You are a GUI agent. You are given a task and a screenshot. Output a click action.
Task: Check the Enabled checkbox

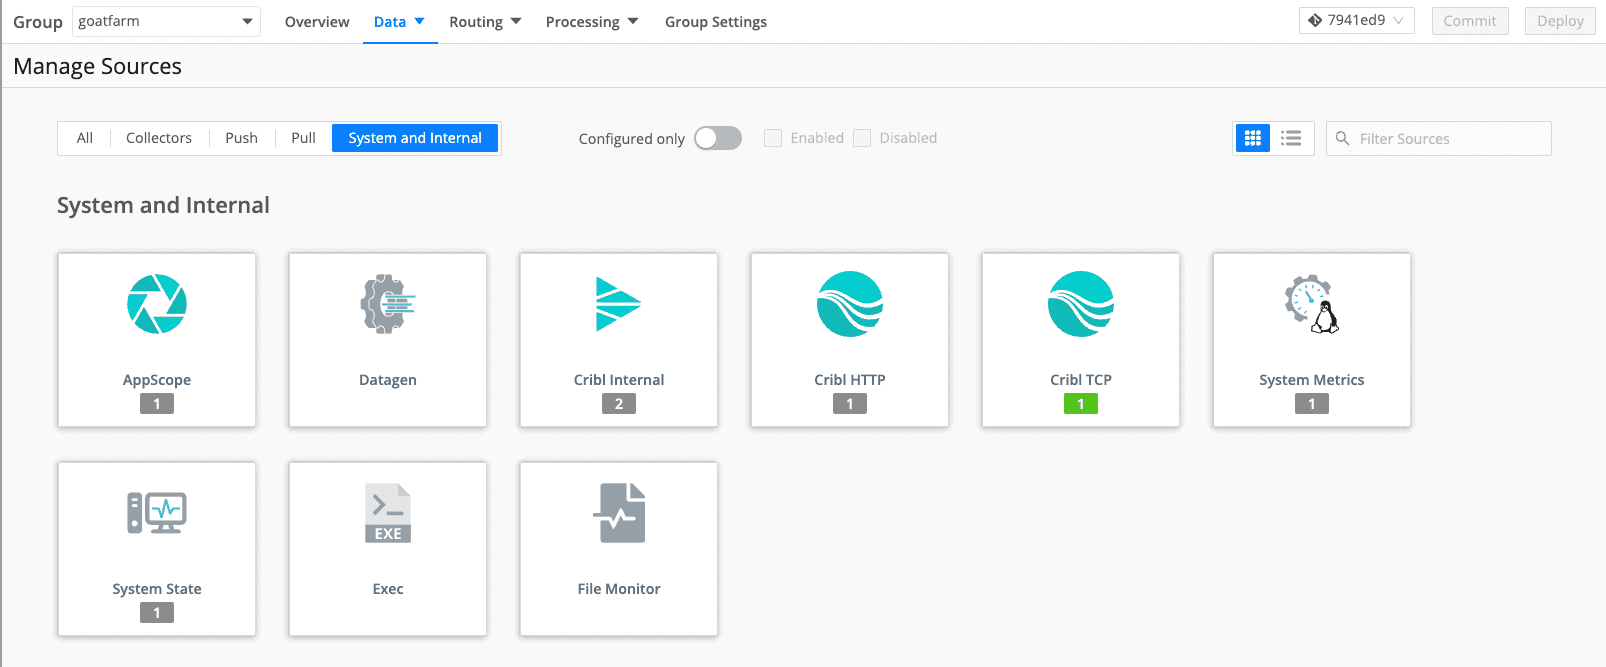pyautogui.click(x=773, y=138)
